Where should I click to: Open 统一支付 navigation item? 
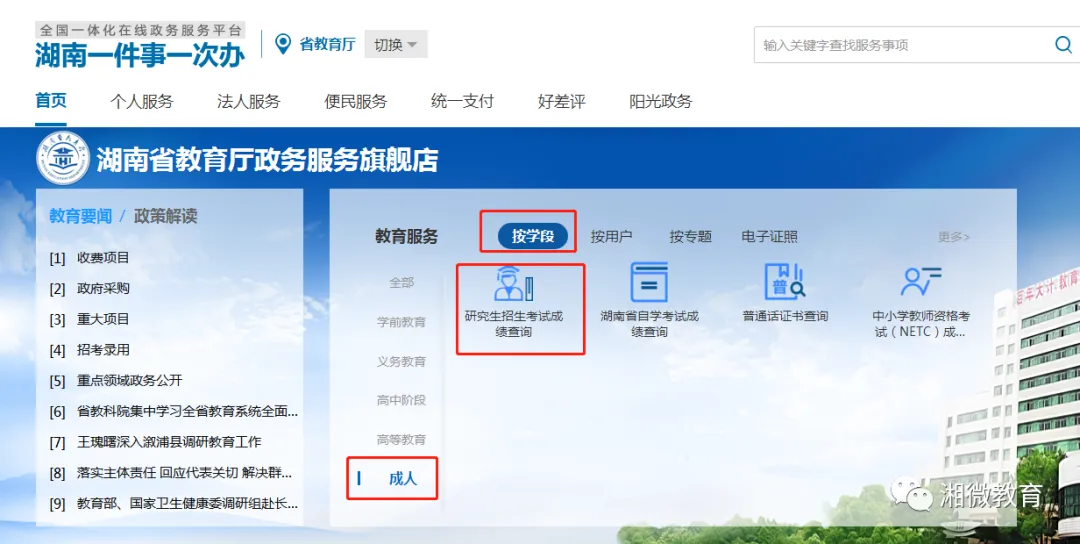click(x=462, y=102)
